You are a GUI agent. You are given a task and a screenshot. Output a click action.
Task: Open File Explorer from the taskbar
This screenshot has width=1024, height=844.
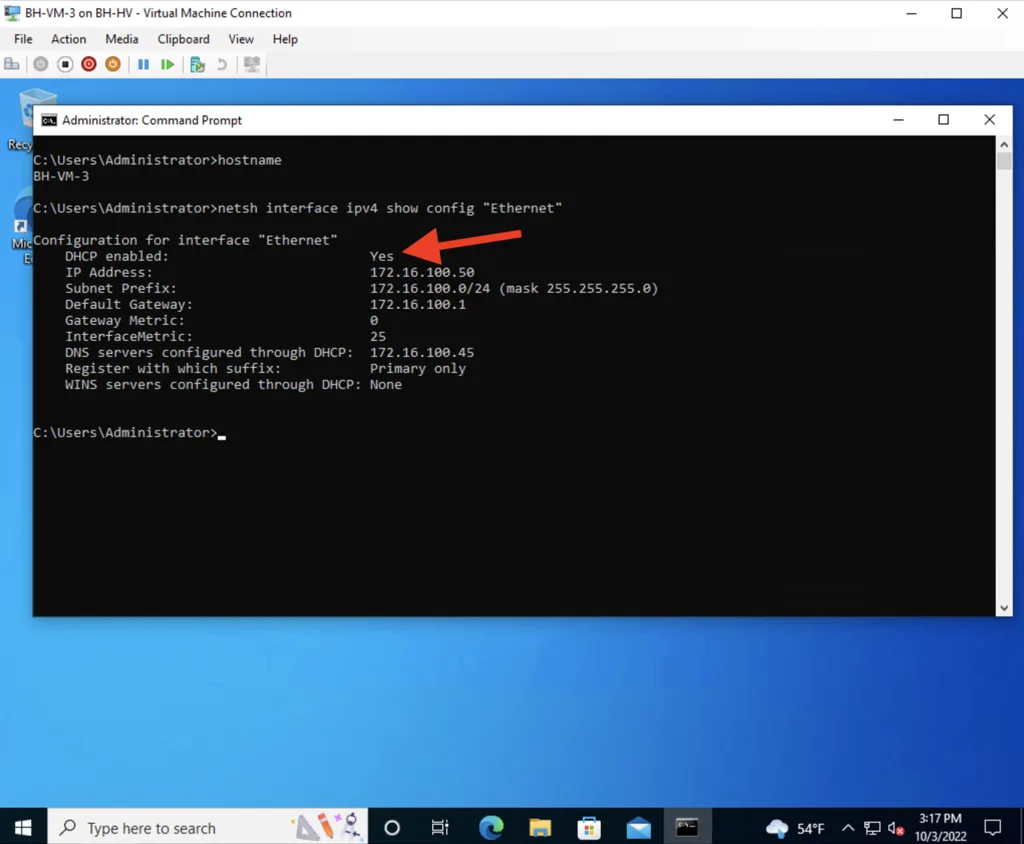click(x=540, y=828)
